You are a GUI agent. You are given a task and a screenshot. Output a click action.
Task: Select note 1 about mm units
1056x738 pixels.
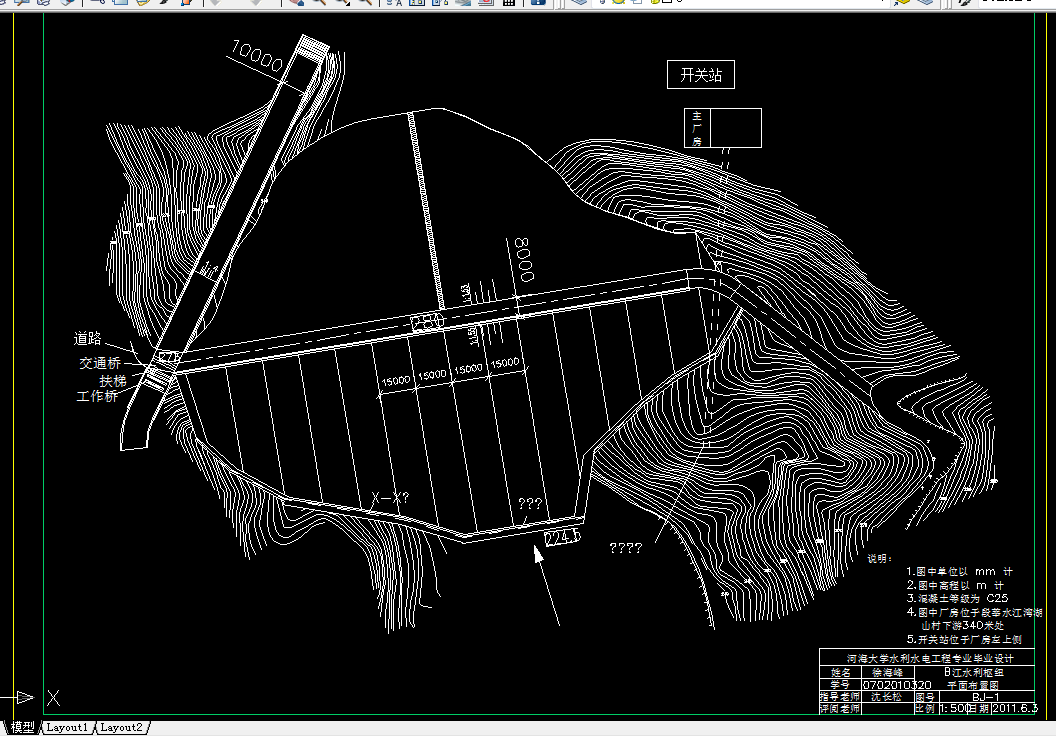959,572
